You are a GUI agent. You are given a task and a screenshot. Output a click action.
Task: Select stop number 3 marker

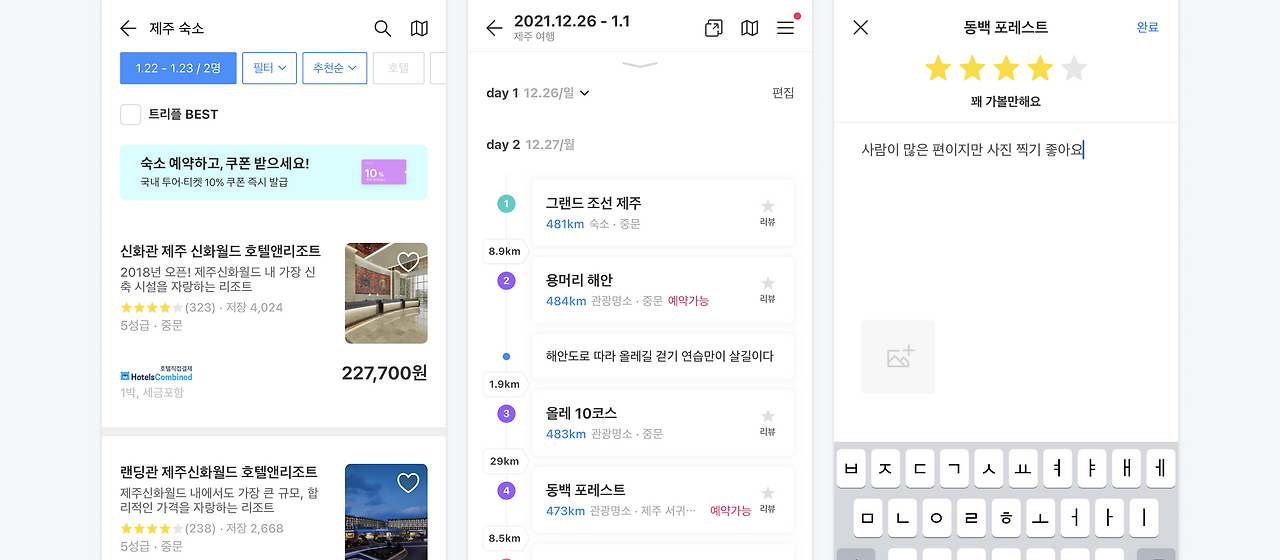point(506,414)
